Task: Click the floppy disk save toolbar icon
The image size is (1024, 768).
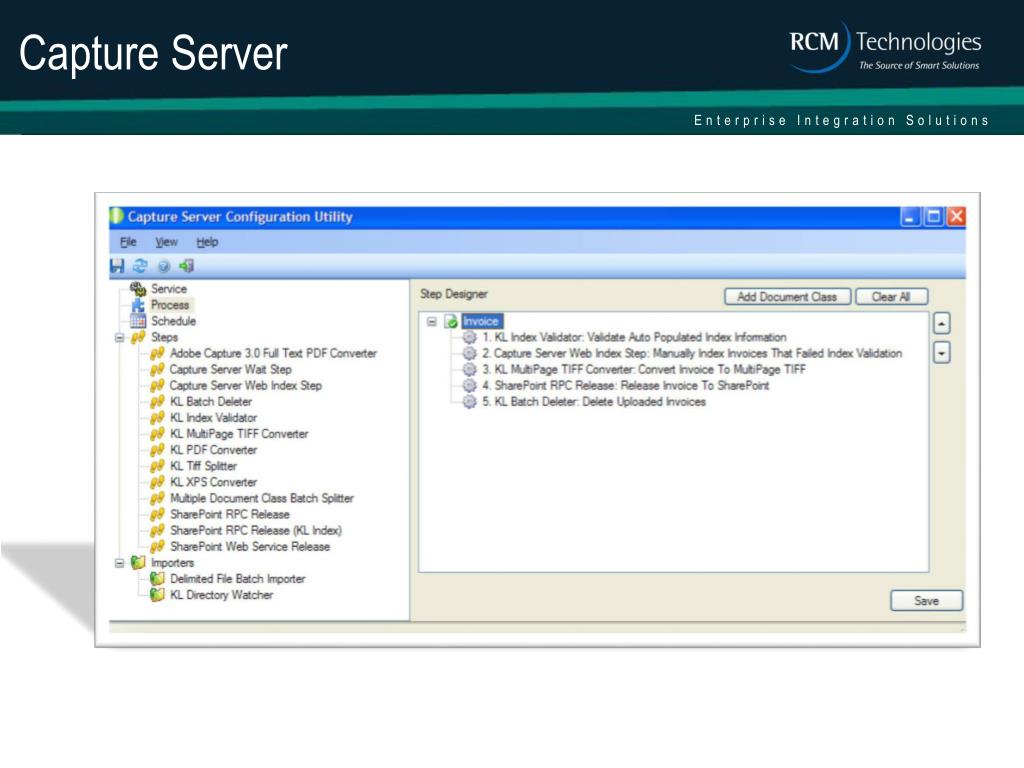Action: click(117, 266)
